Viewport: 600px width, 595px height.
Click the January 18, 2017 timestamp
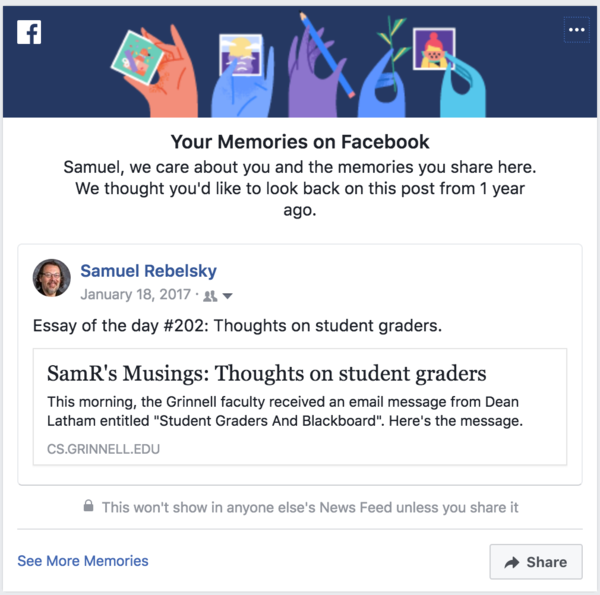137,295
